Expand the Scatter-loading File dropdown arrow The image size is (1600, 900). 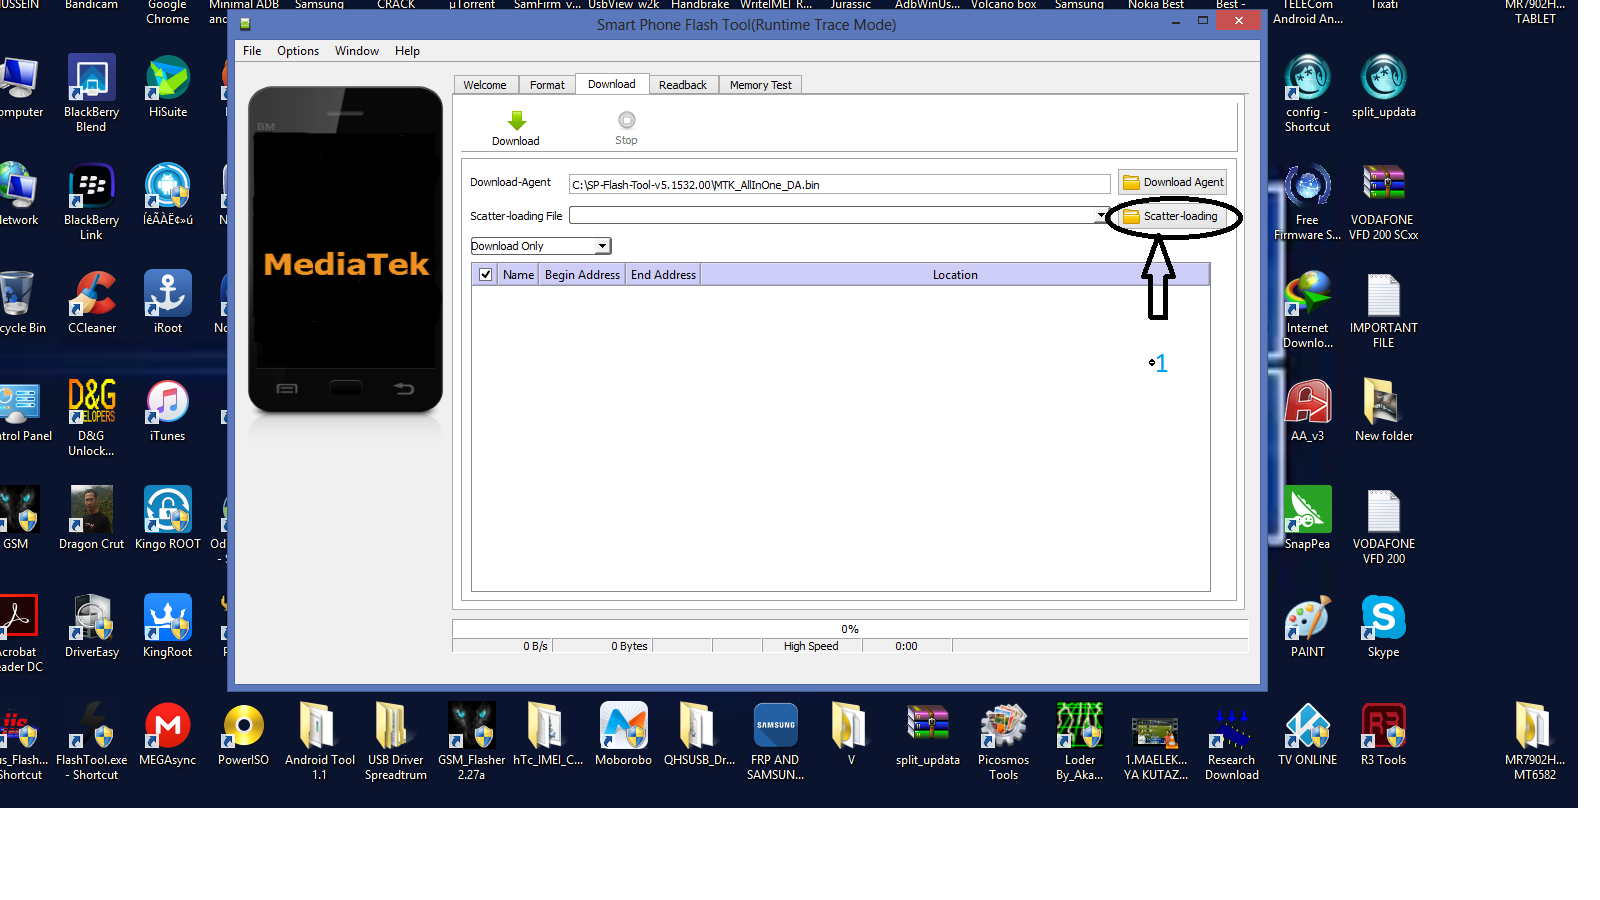point(1101,216)
